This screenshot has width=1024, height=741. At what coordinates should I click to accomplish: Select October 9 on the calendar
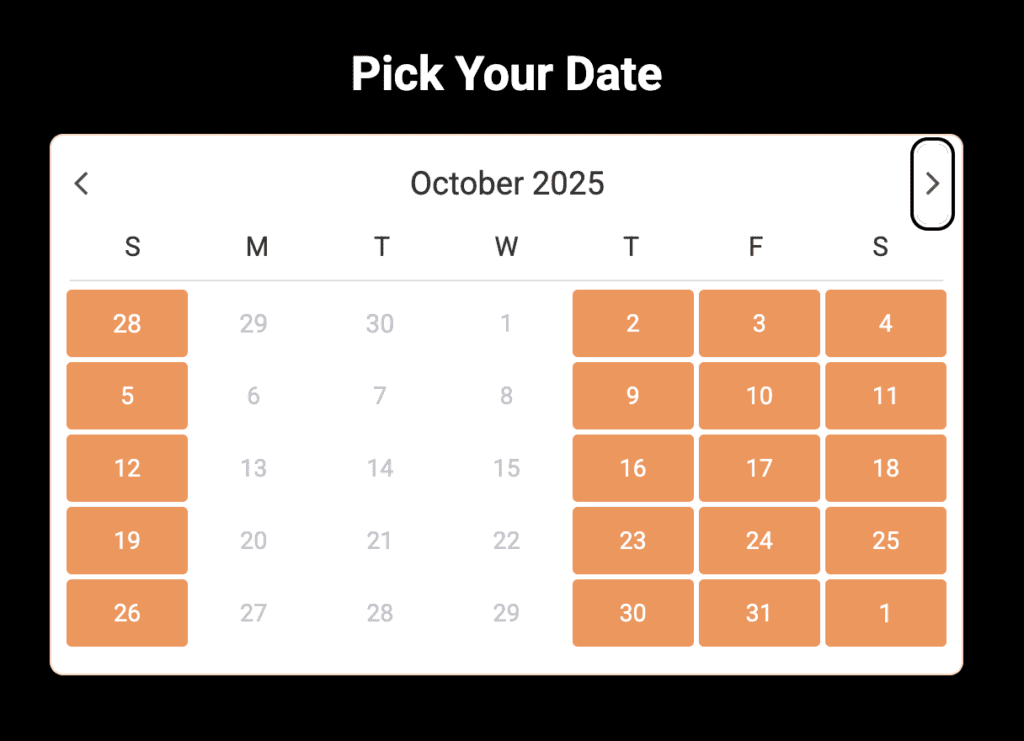tap(633, 396)
